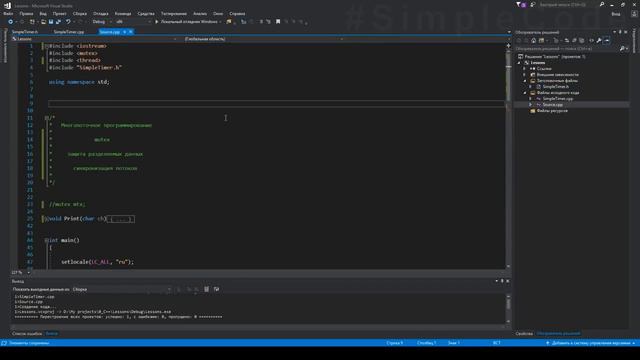Expand the Ссылки node
Image resolution: width=640 pixels, height=360 pixels.
pyautogui.click(x=525, y=69)
